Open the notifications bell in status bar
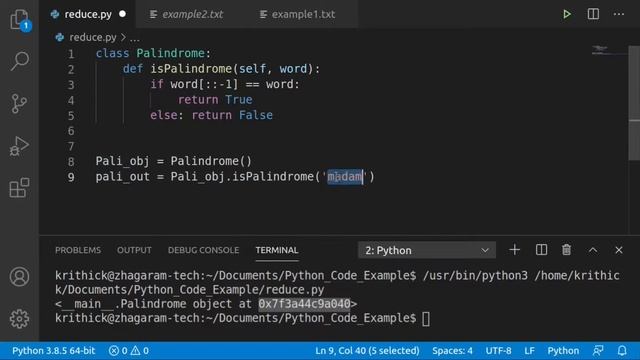640x360 pixels. 622,351
